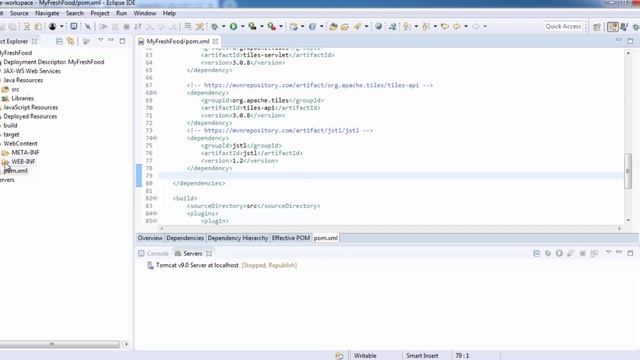Click the Skip All Breakpoints icon

87,27
